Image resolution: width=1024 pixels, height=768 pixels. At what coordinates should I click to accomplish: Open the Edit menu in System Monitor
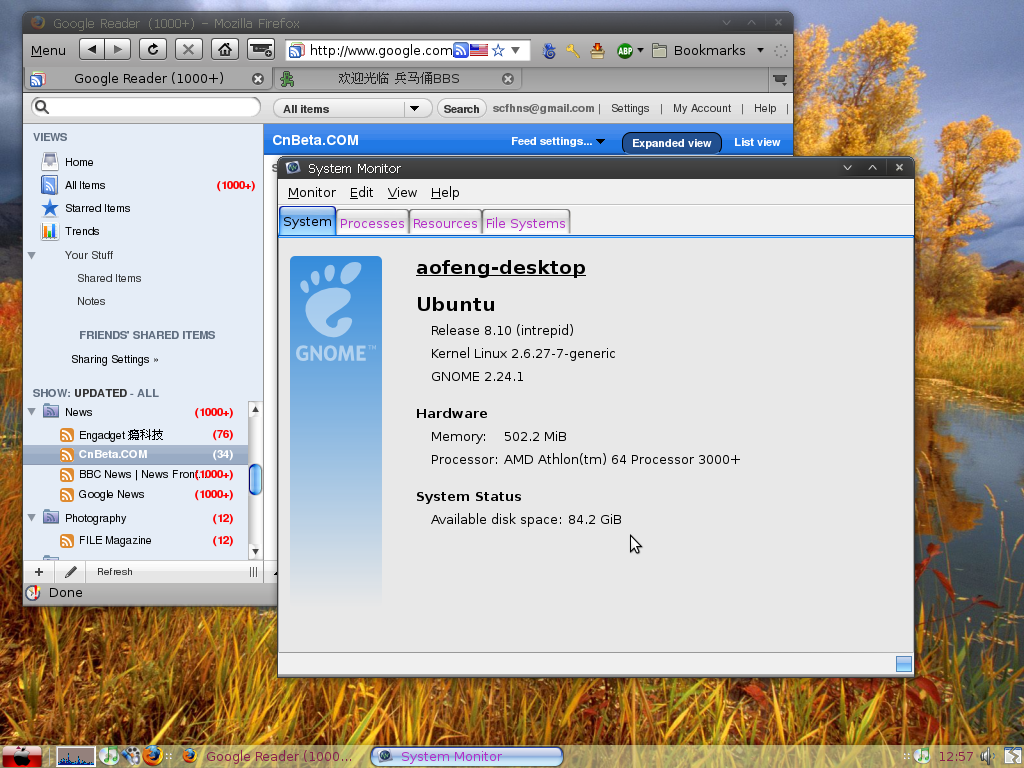(x=361, y=193)
